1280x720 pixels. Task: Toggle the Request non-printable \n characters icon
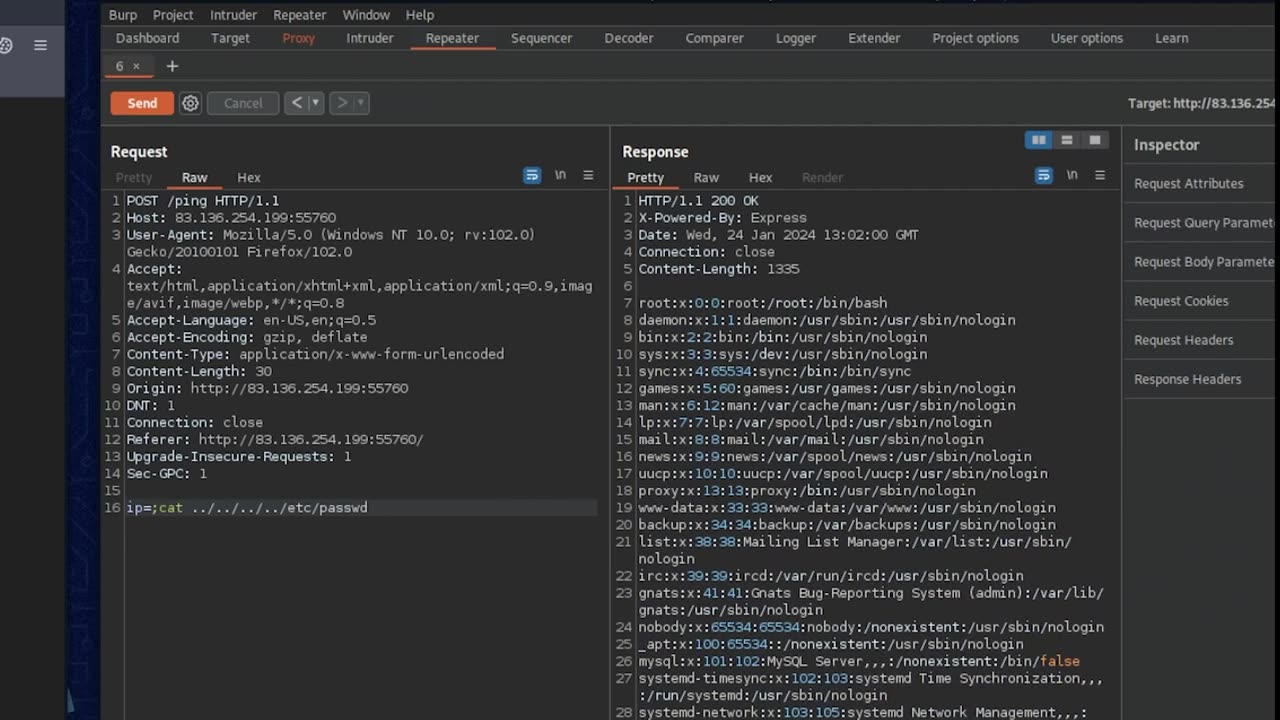click(560, 175)
